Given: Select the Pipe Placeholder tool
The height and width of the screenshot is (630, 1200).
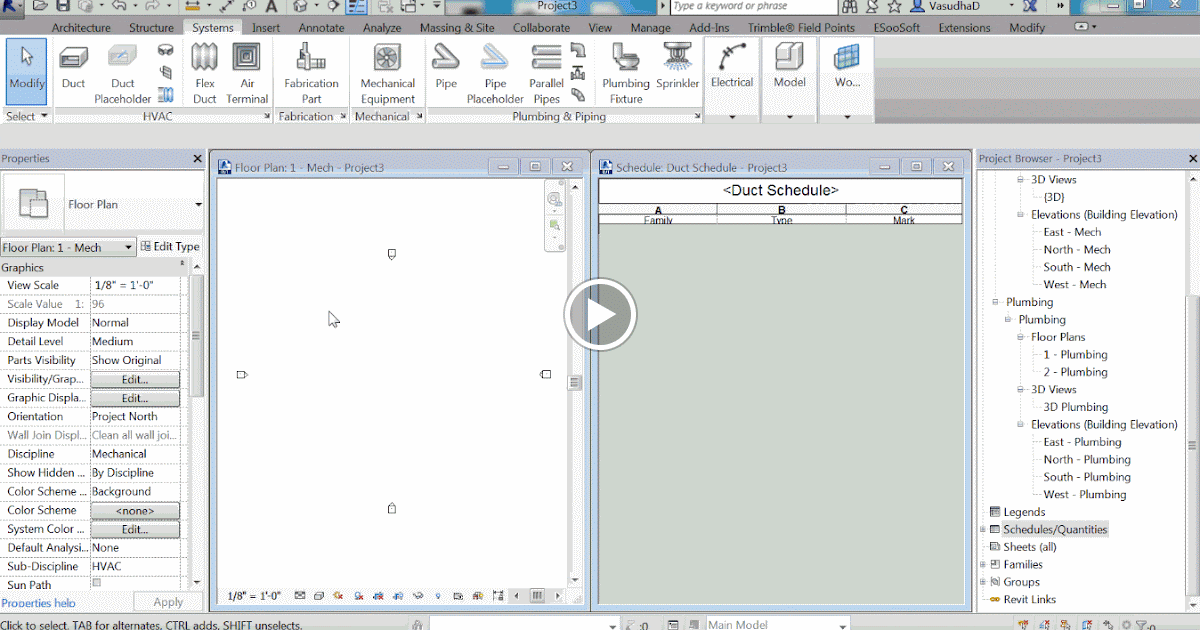Looking at the screenshot, I should click(x=495, y=72).
